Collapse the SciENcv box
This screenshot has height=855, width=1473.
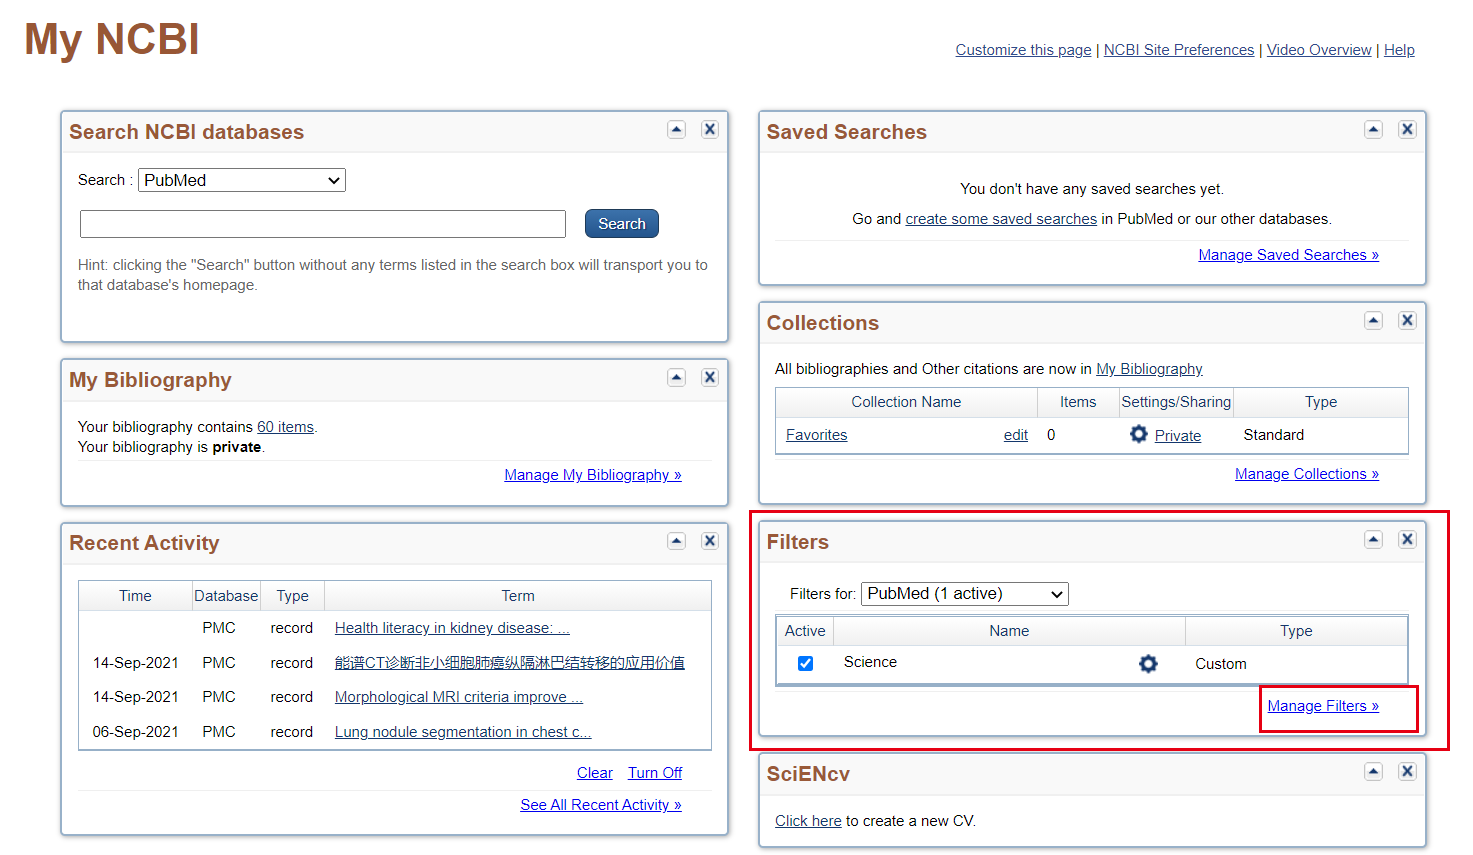1373,771
